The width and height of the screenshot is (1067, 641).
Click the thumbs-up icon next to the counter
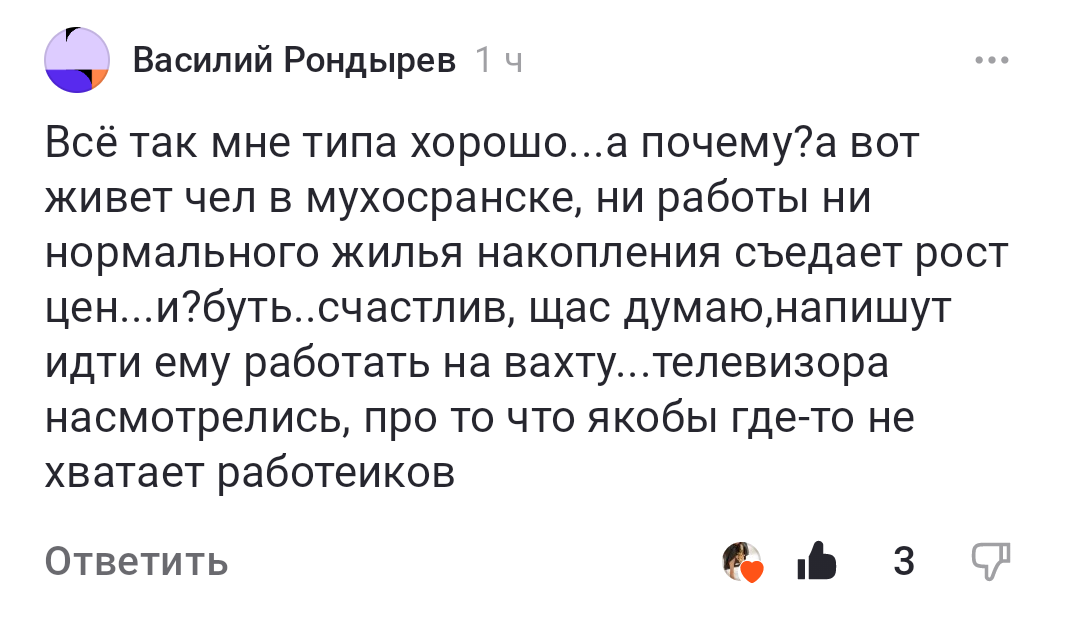click(x=817, y=562)
